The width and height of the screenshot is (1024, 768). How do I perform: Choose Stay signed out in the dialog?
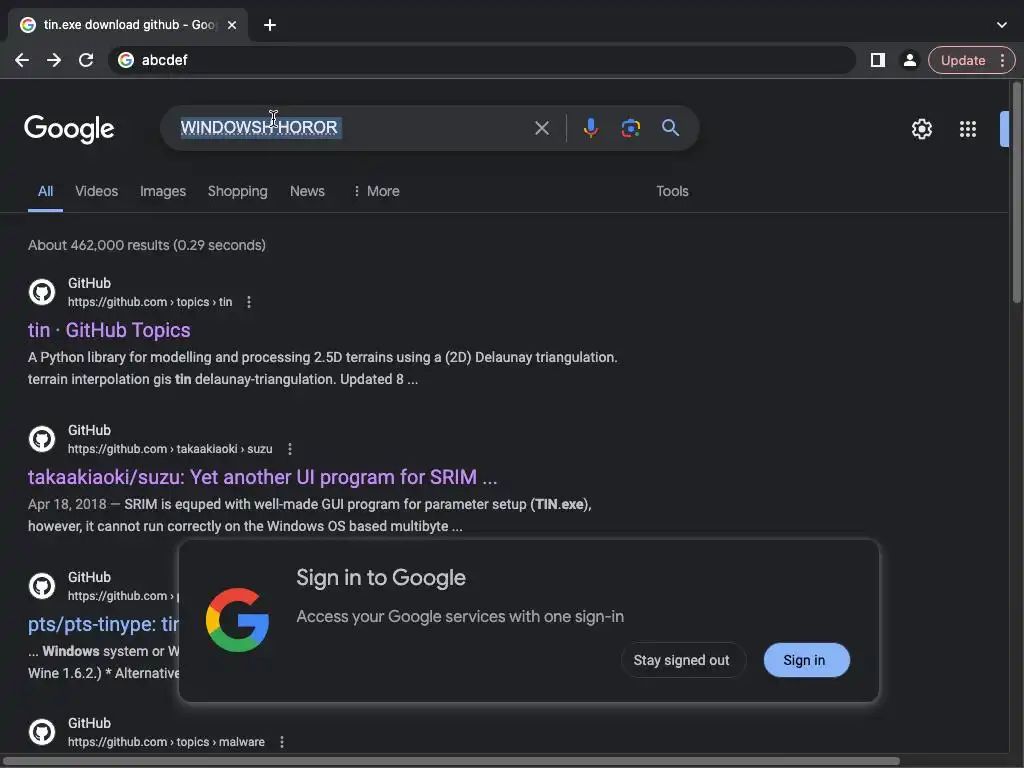681,660
